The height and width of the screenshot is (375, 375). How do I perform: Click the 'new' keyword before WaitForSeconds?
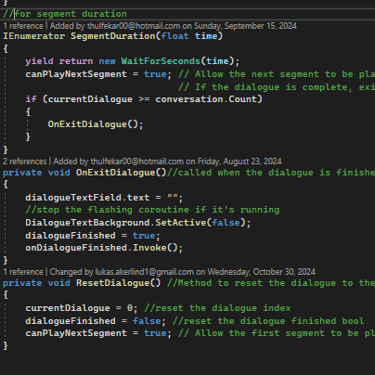[x=107, y=61]
